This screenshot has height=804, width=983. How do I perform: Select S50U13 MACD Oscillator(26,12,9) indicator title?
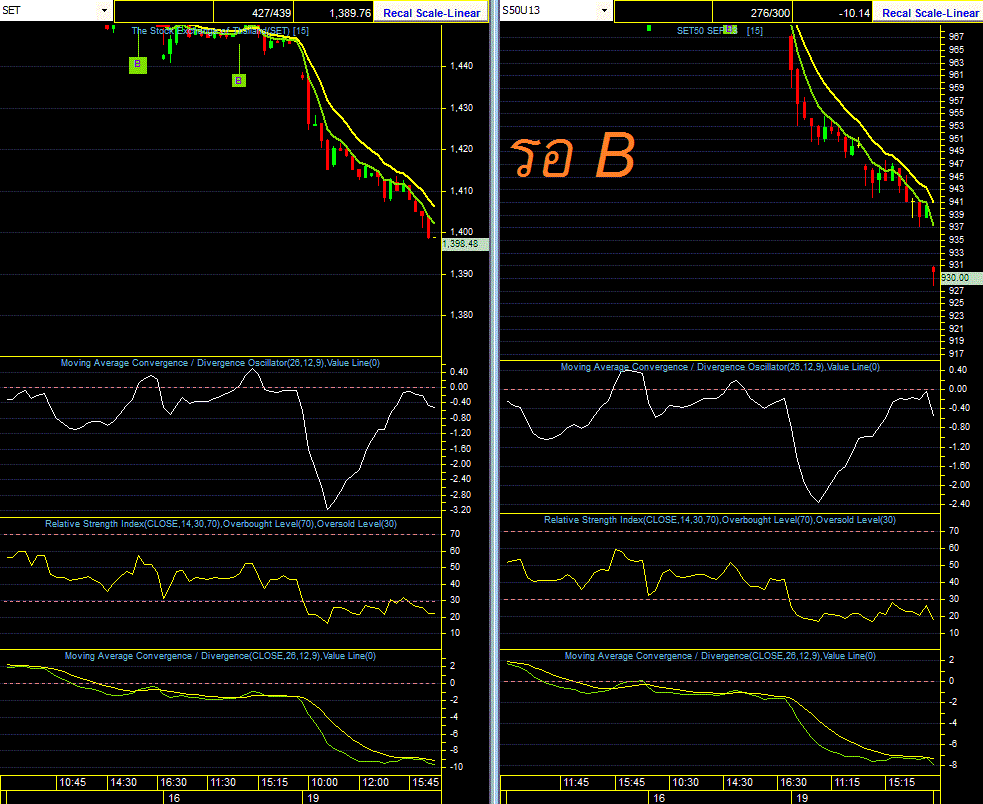[720, 367]
